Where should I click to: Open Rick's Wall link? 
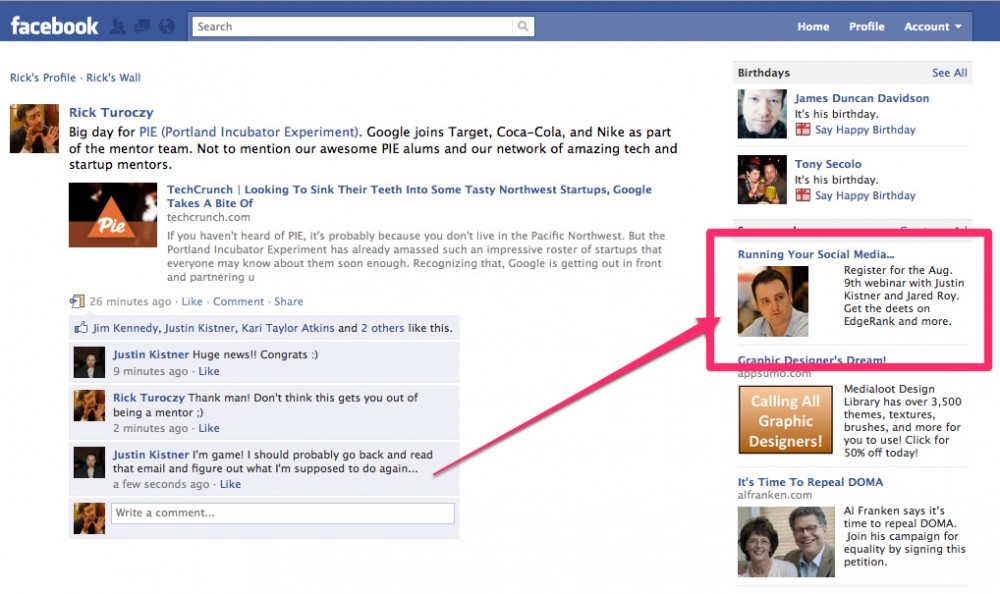click(113, 78)
